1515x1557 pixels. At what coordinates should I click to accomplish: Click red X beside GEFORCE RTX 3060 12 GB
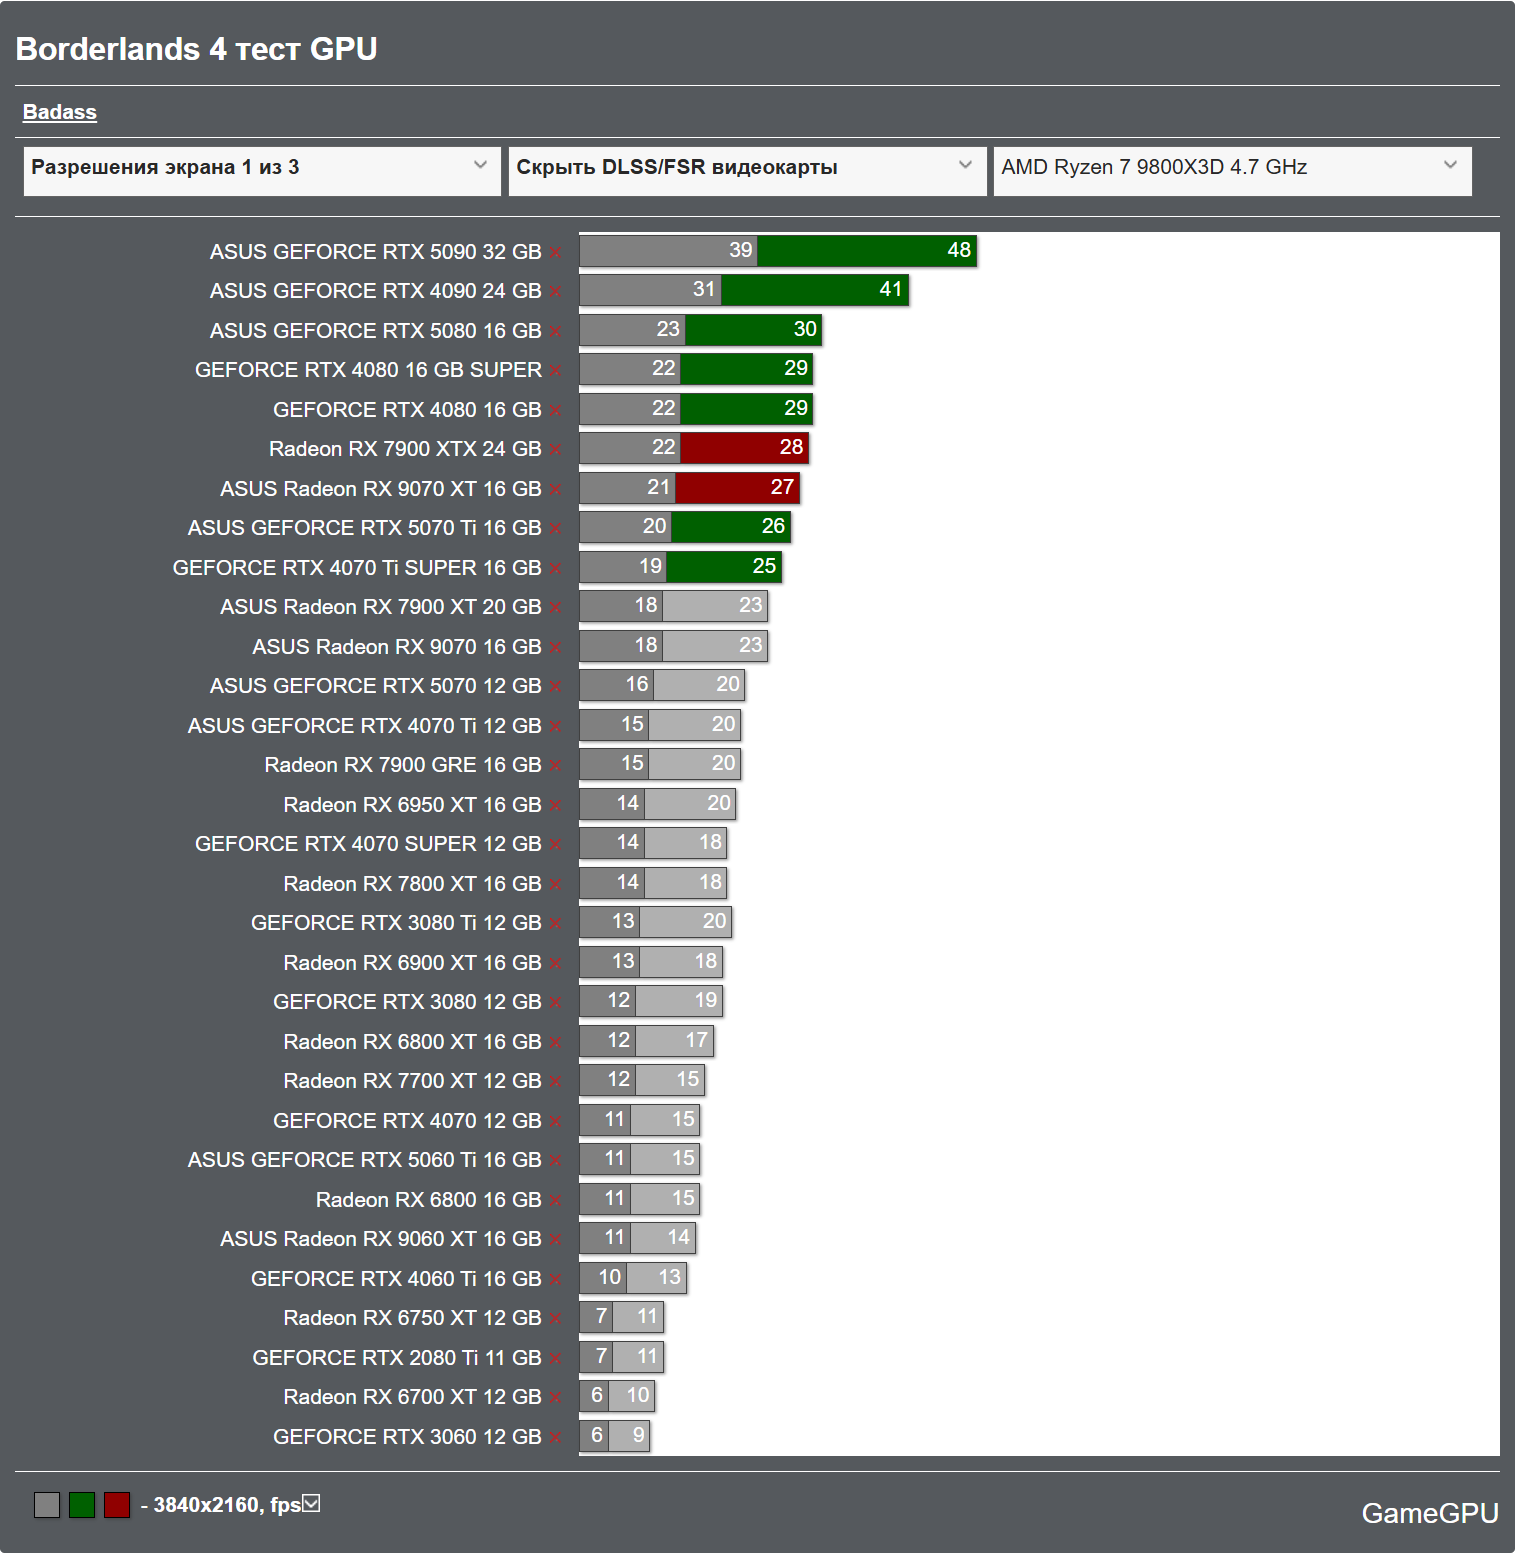[555, 1438]
